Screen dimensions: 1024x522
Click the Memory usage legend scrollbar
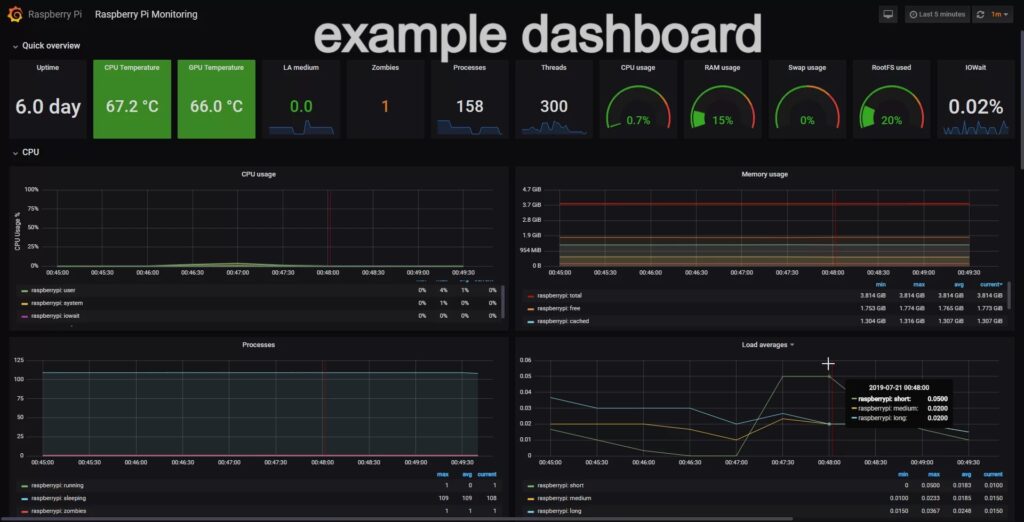pos(1008,296)
